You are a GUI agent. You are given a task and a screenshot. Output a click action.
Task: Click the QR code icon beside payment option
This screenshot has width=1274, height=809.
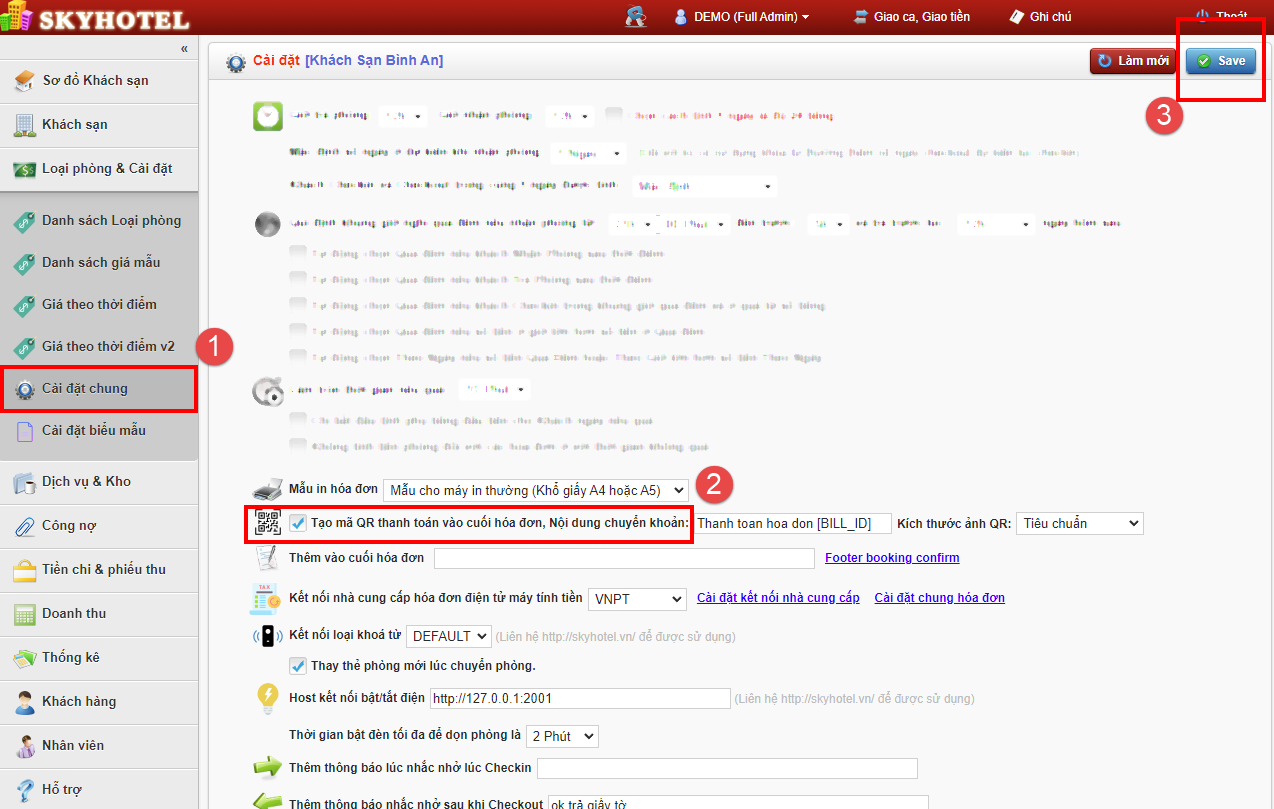coord(267,523)
